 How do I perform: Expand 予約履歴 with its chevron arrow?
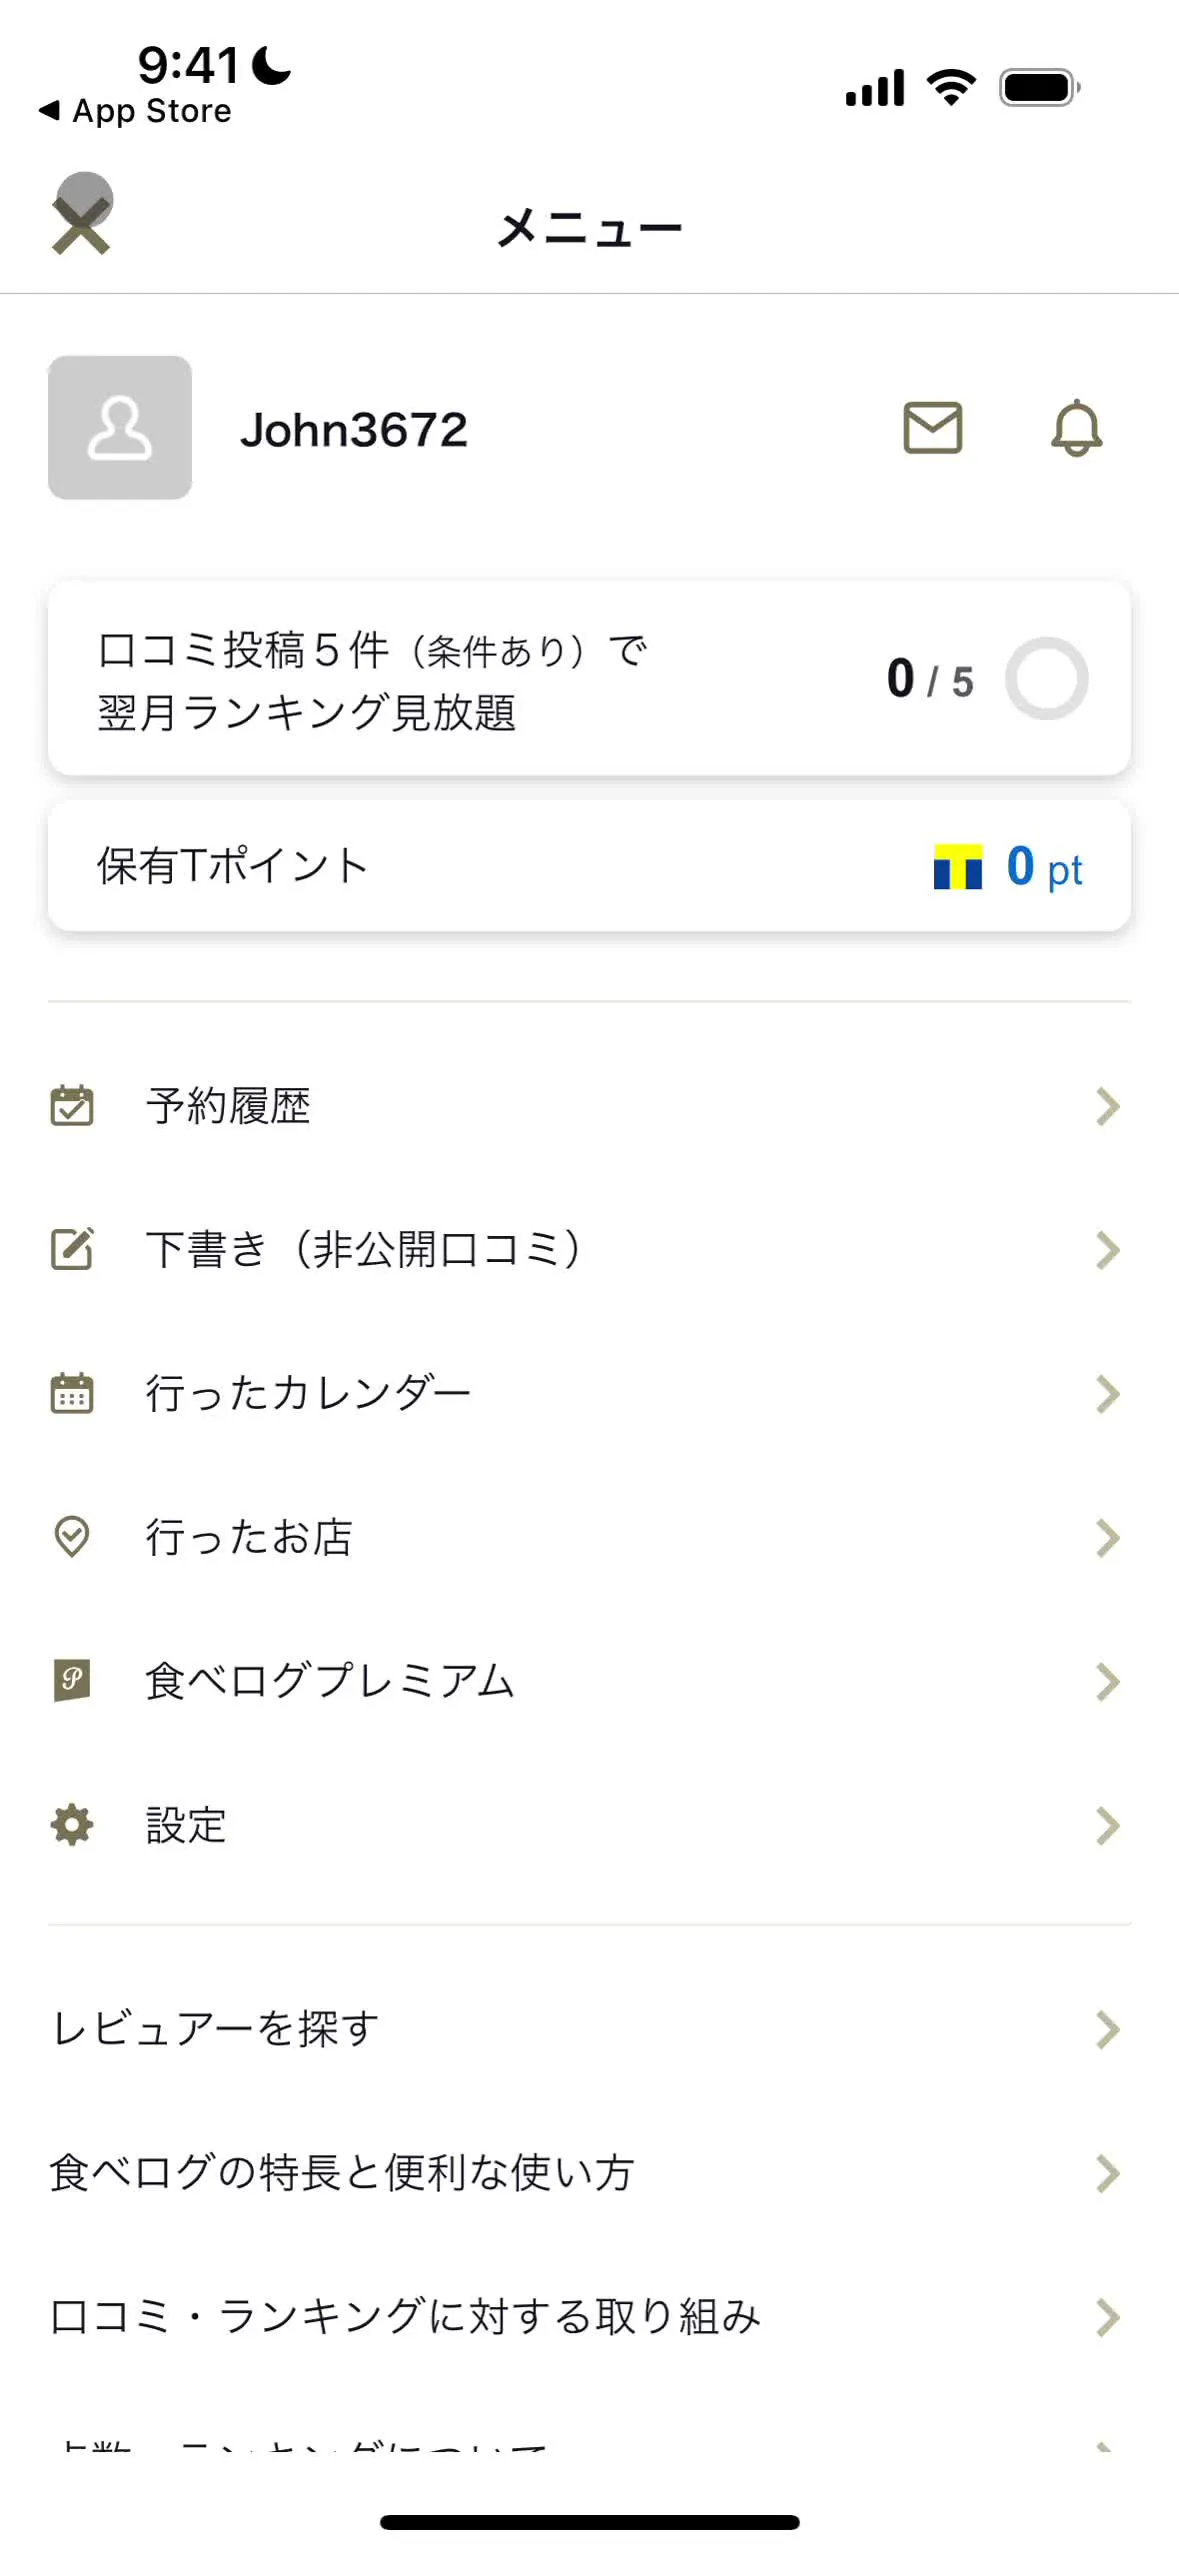(1107, 1106)
